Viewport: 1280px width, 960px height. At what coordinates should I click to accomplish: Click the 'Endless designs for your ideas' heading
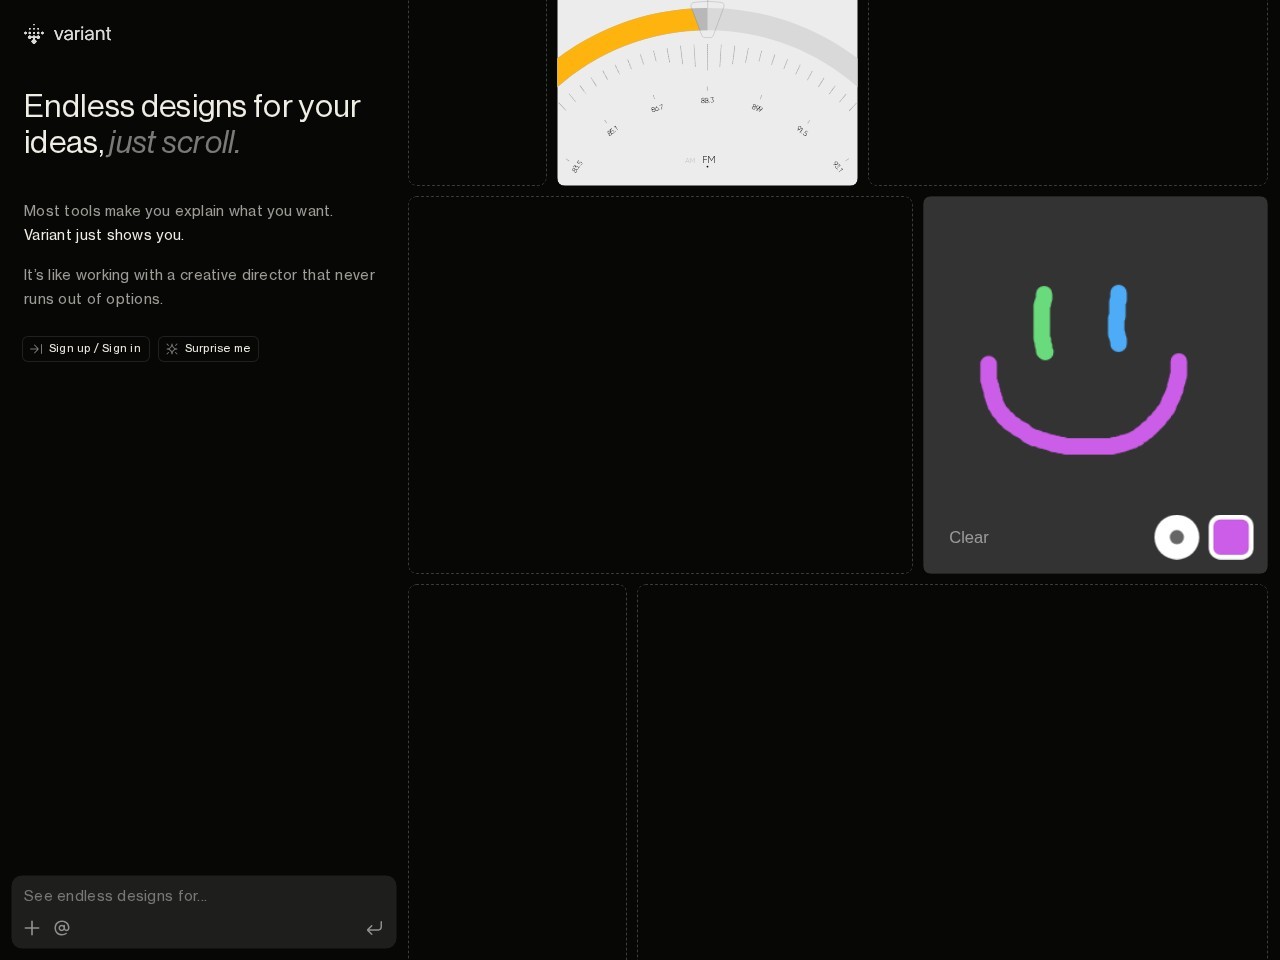click(x=192, y=124)
